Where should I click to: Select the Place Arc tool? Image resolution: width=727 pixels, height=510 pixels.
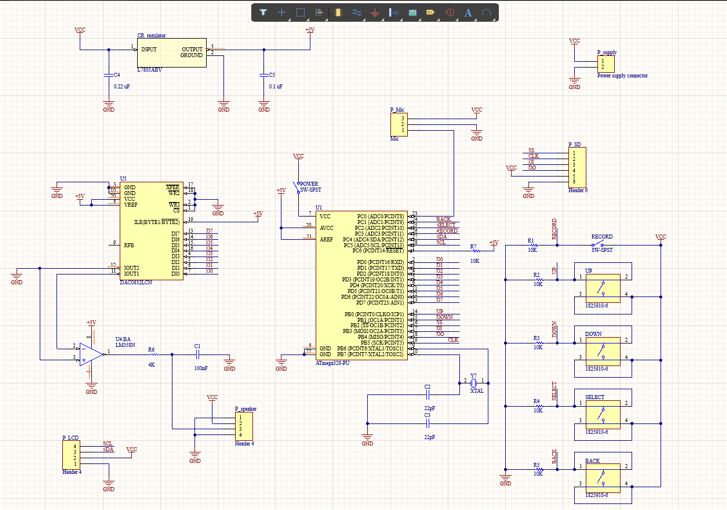click(486, 13)
